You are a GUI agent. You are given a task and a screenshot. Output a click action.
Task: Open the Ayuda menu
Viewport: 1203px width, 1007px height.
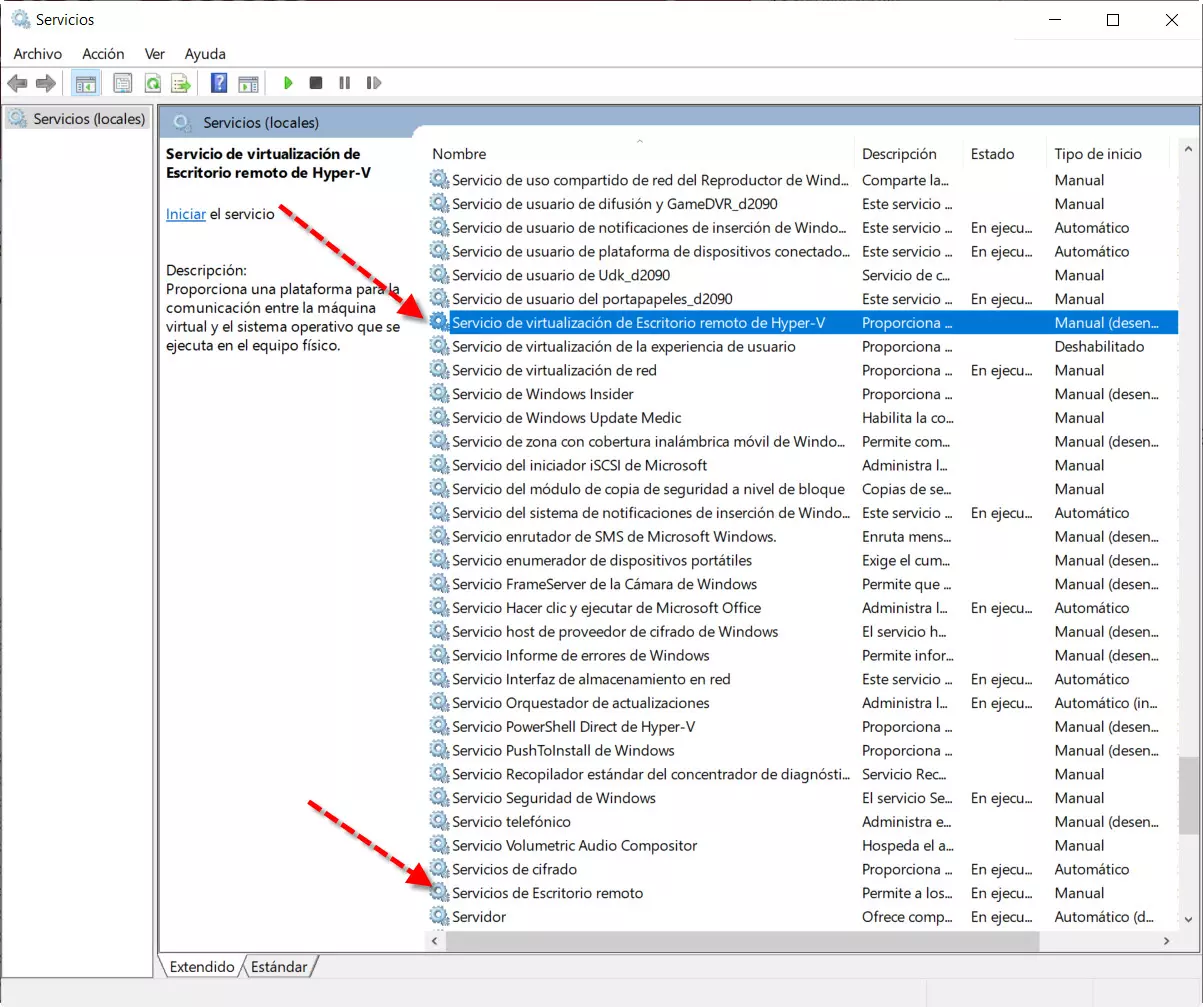click(x=205, y=54)
